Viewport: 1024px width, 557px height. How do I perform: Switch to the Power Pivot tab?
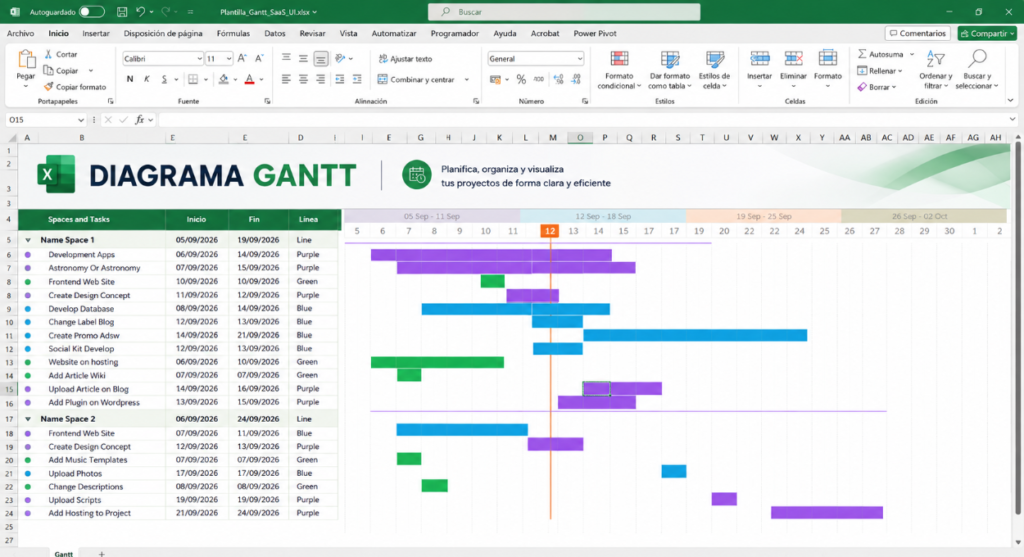coord(595,33)
